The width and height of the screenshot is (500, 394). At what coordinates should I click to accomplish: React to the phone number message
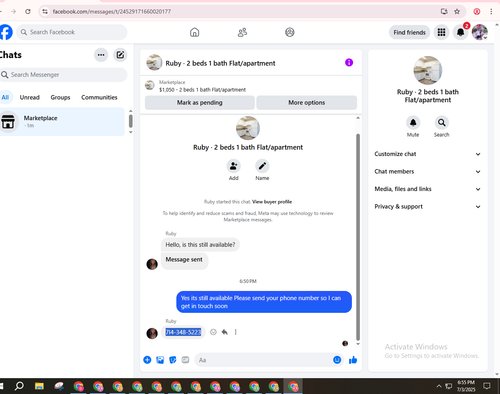click(213, 332)
